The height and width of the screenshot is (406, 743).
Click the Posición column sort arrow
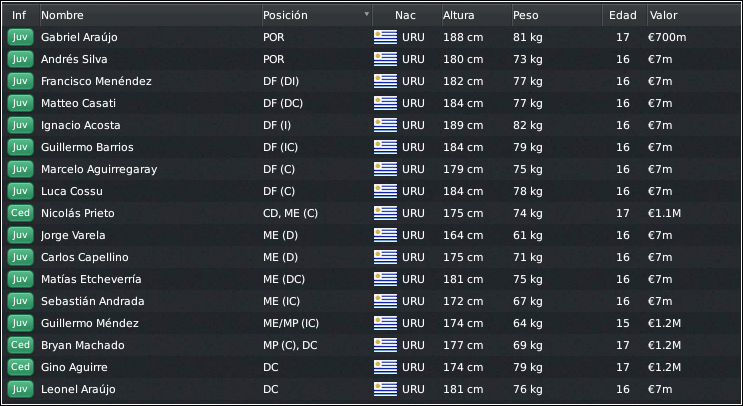(x=366, y=14)
